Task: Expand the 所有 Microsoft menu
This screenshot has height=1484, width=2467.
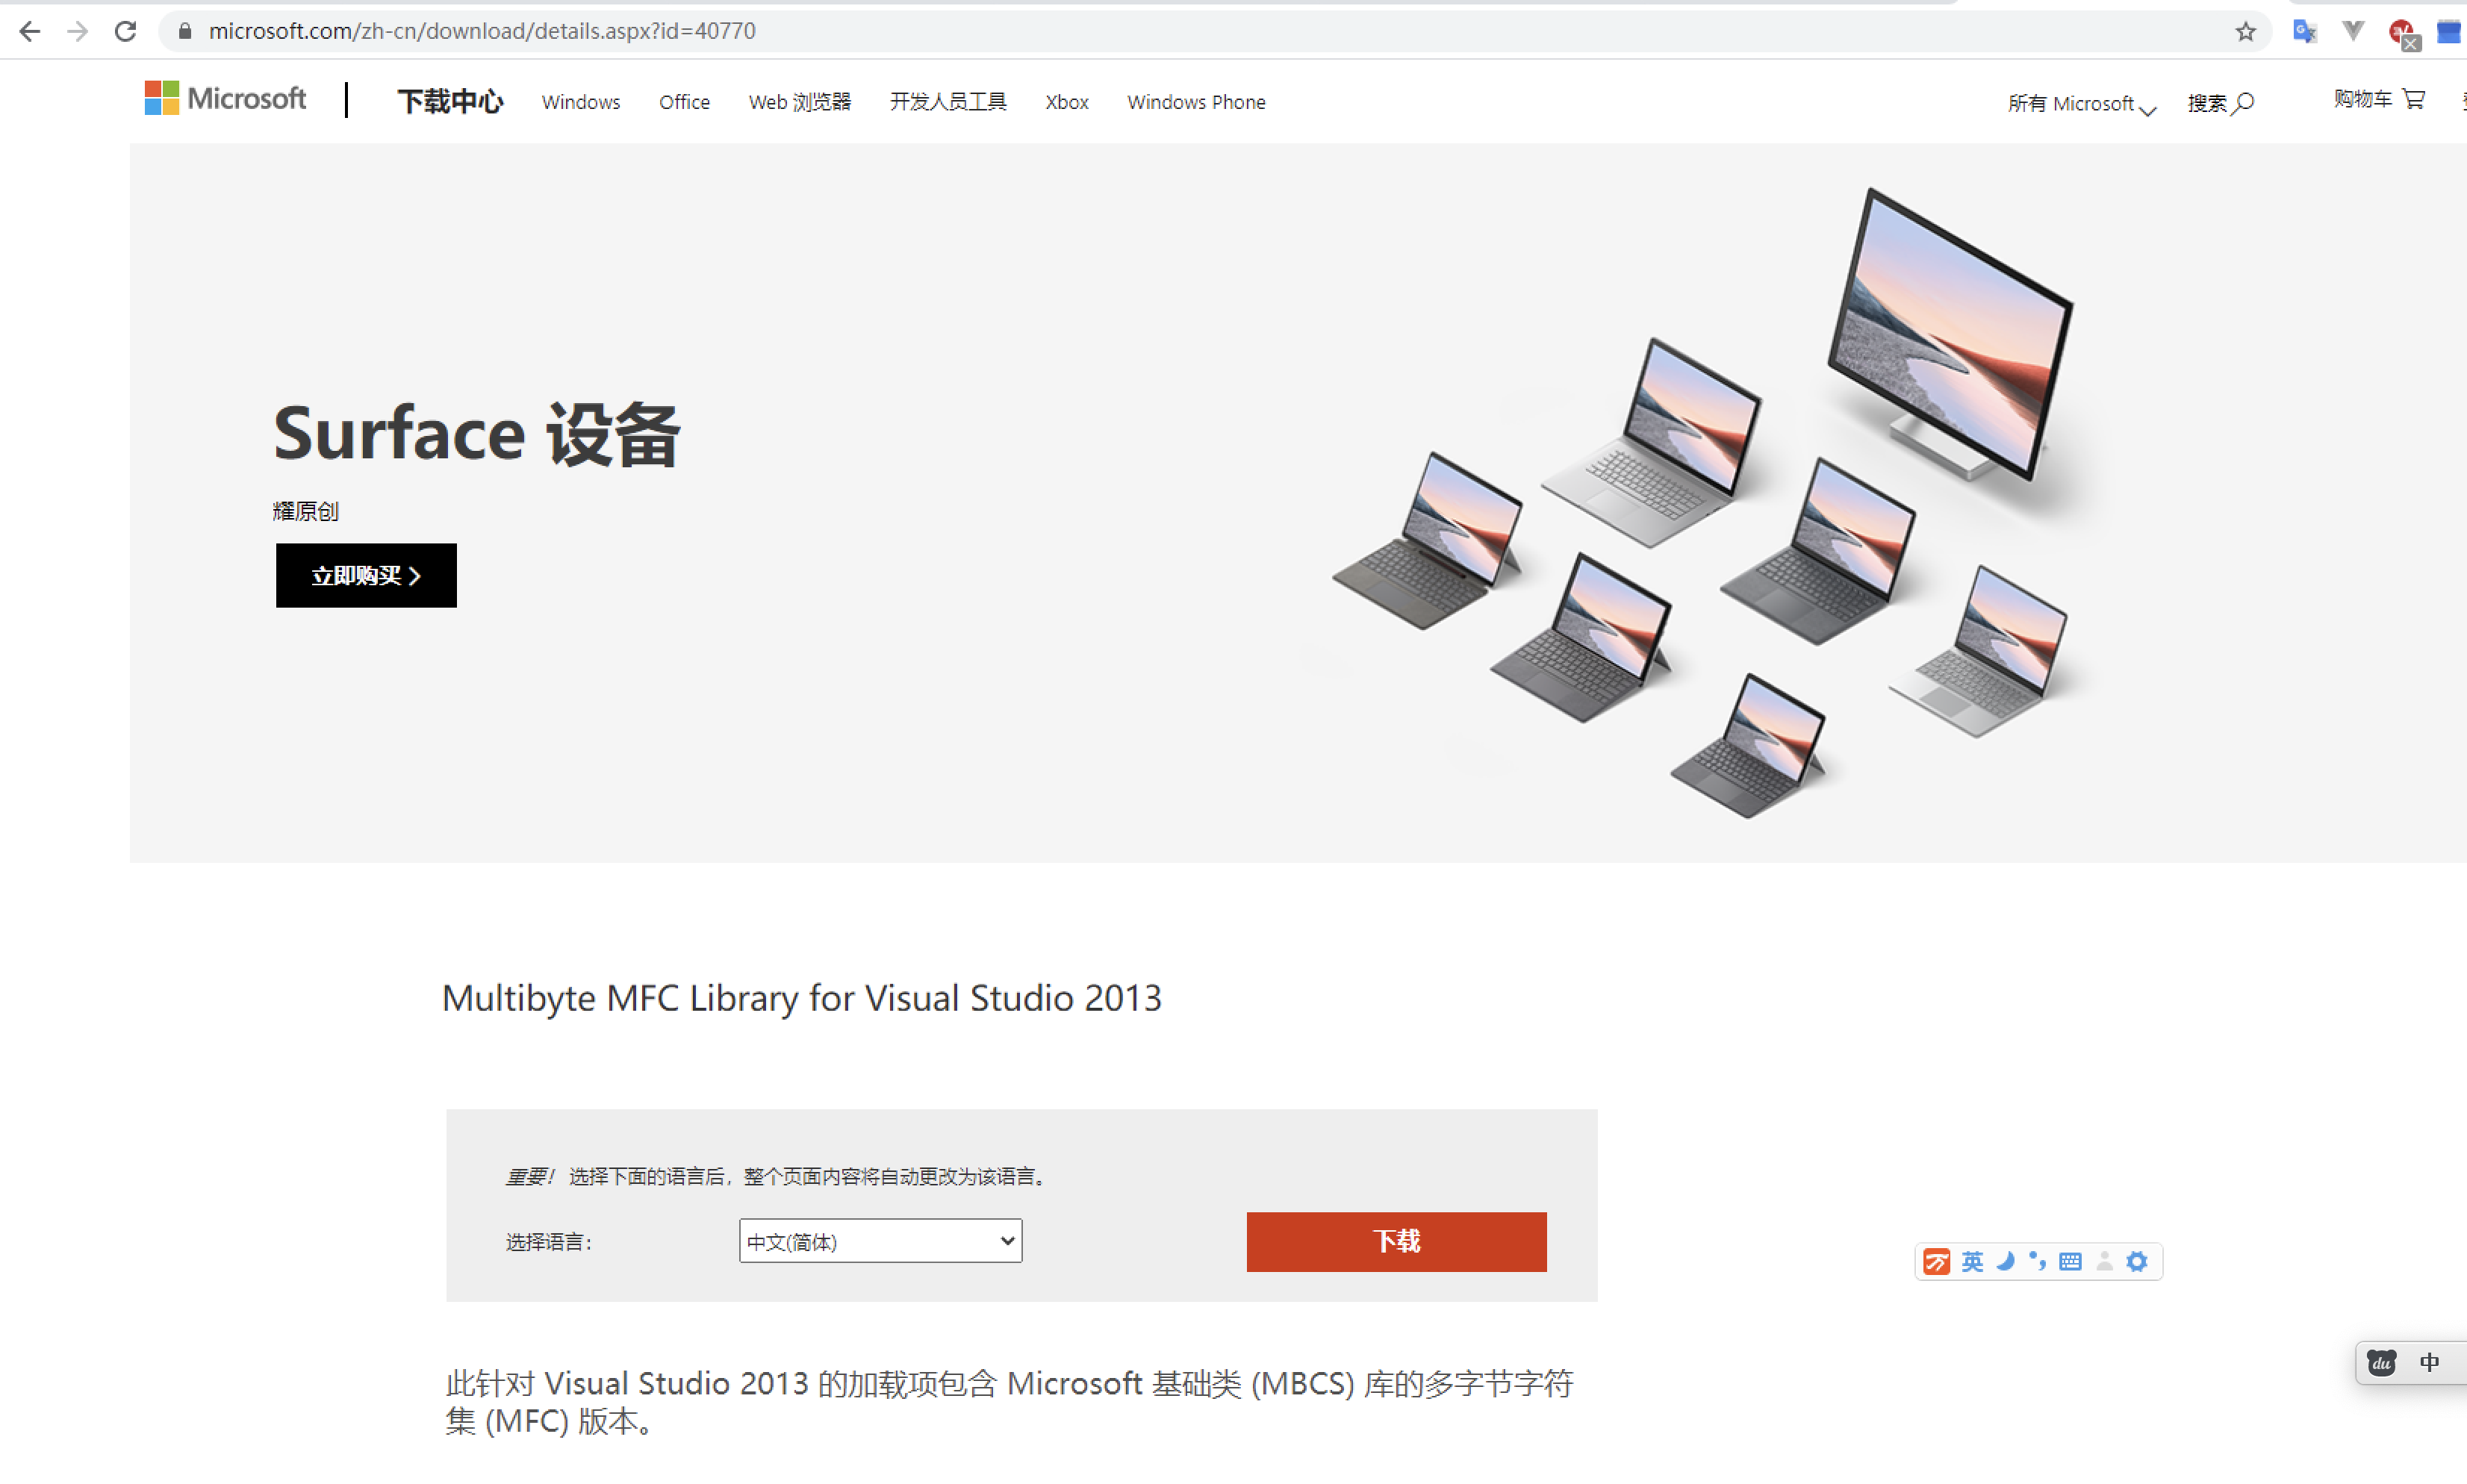Action: tap(2080, 103)
